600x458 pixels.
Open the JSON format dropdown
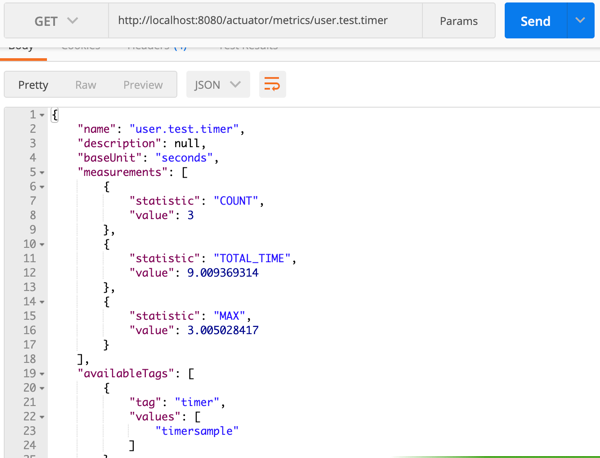[x=218, y=85]
